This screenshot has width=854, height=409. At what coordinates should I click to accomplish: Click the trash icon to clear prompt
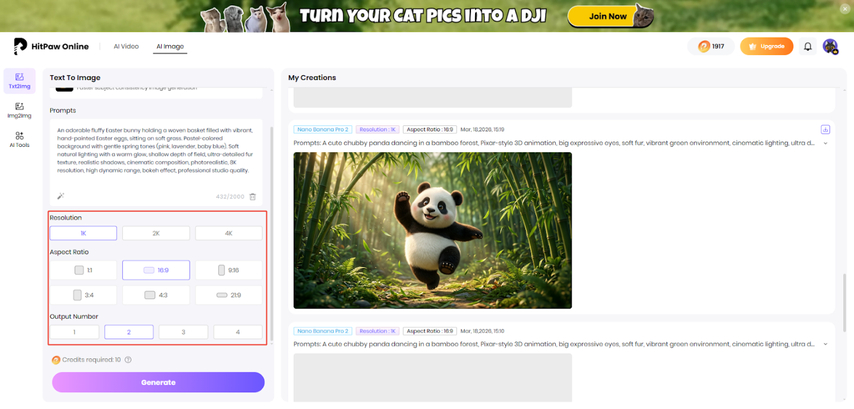[253, 197]
